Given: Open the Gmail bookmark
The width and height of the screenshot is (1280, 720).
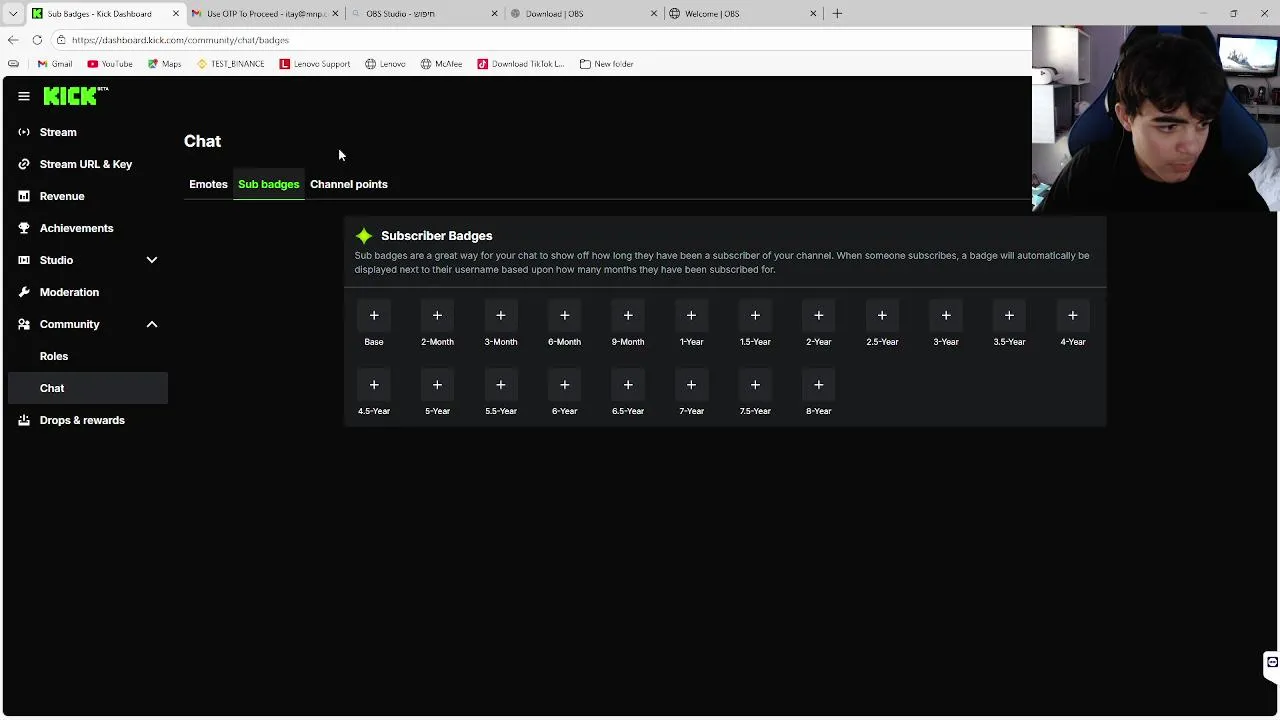Looking at the screenshot, I should tap(54, 64).
